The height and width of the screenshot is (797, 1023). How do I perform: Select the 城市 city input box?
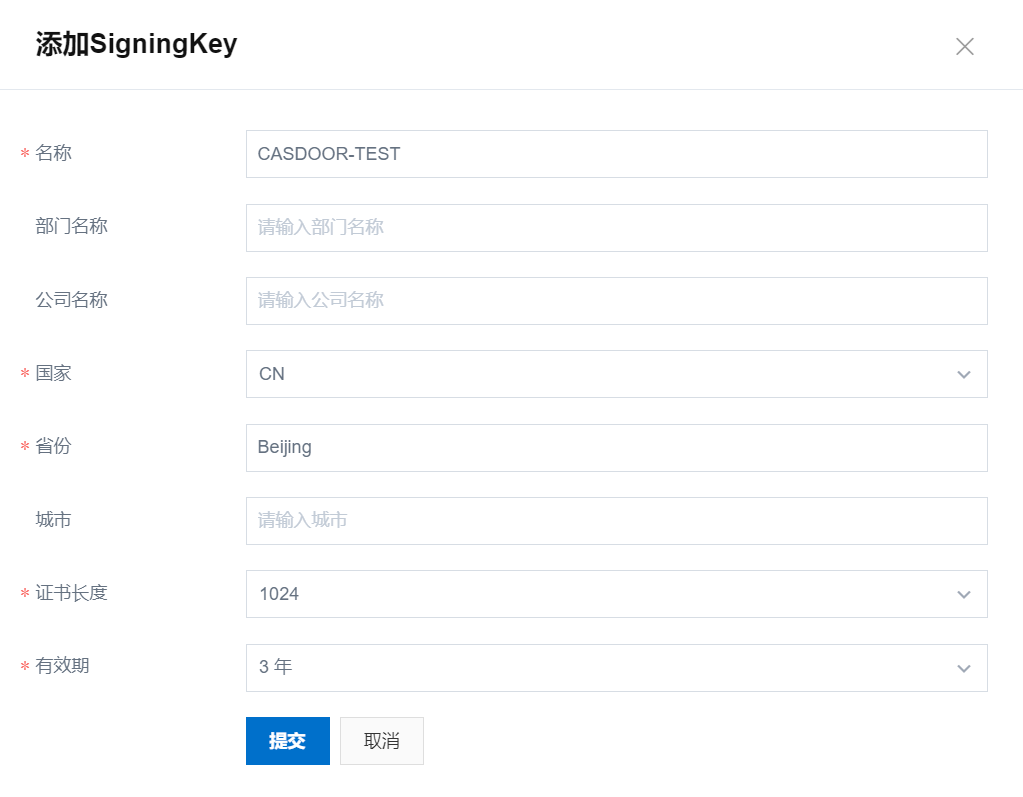615,520
